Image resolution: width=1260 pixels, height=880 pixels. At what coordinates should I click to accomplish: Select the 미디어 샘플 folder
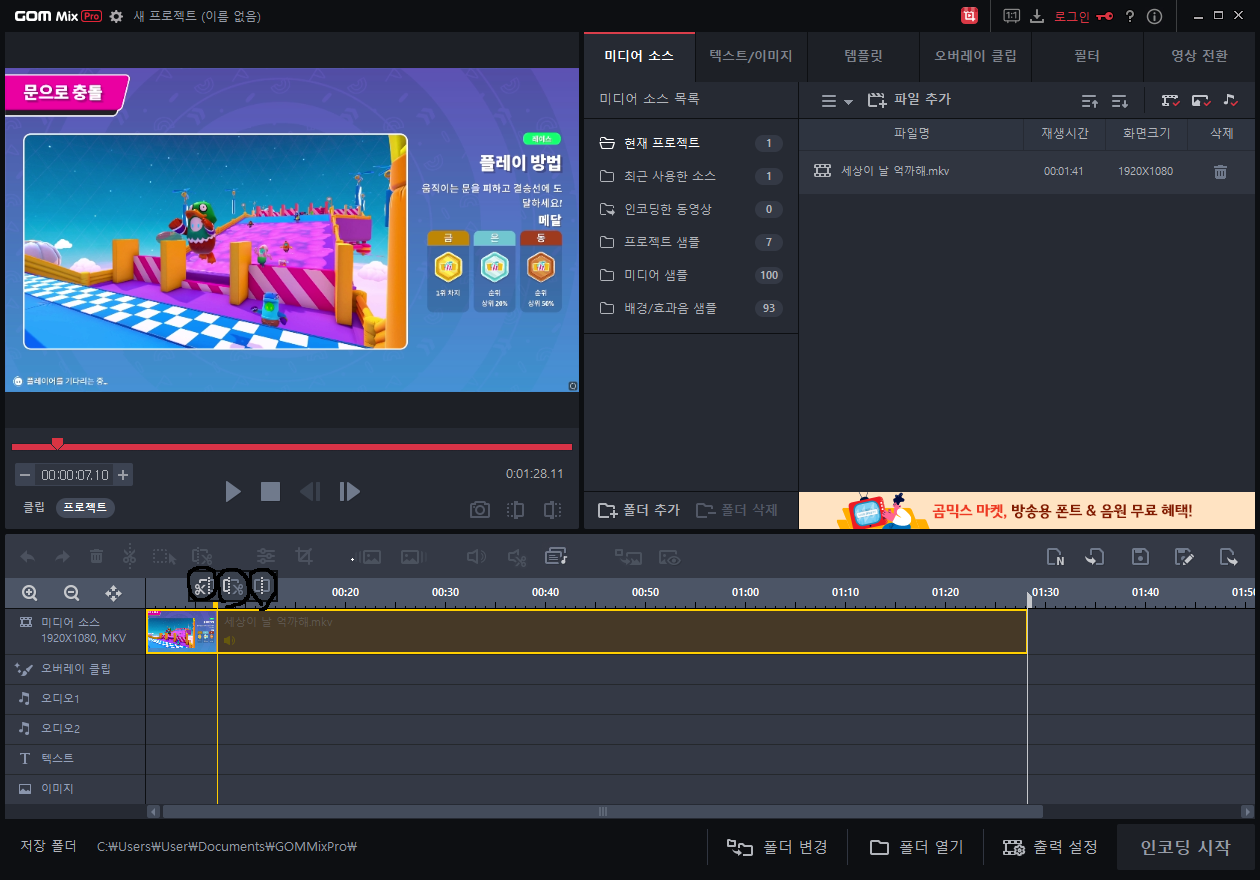pyautogui.click(x=691, y=275)
